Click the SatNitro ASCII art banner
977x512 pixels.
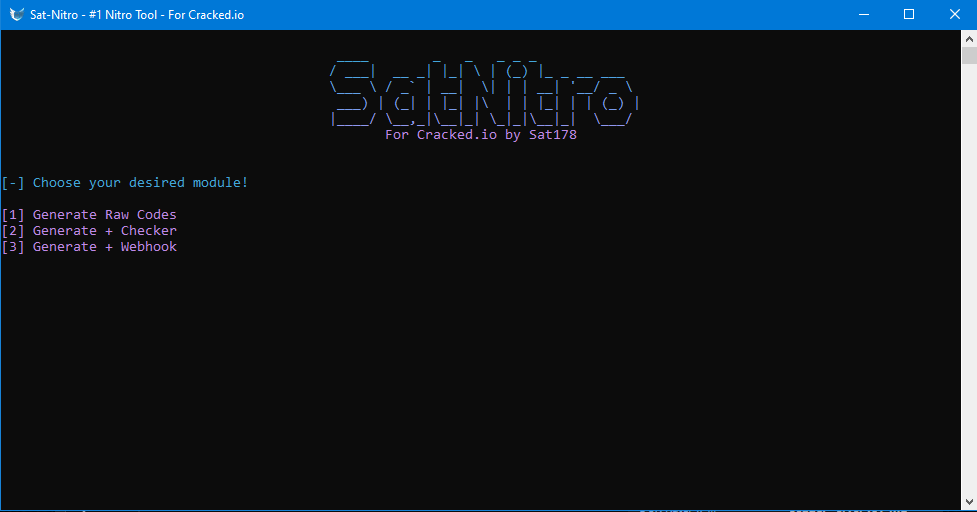click(x=484, y=93)
